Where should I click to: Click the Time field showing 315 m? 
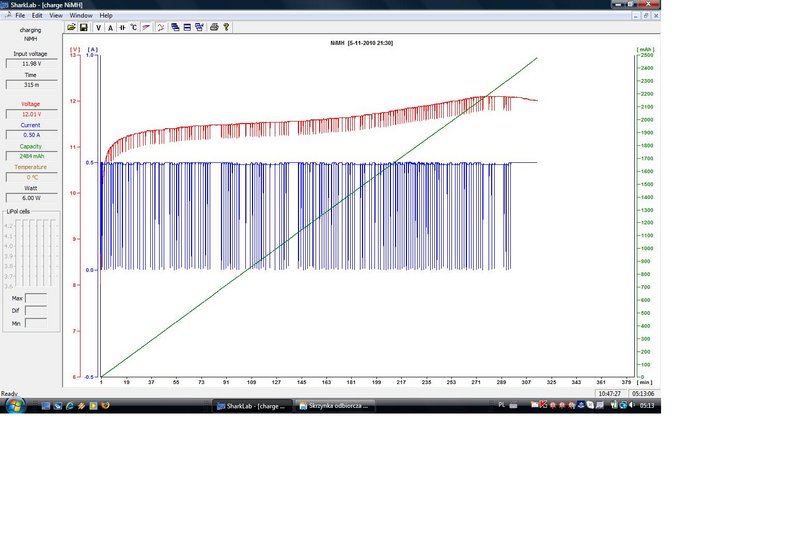pyautogui.click(x=32, y=85)
